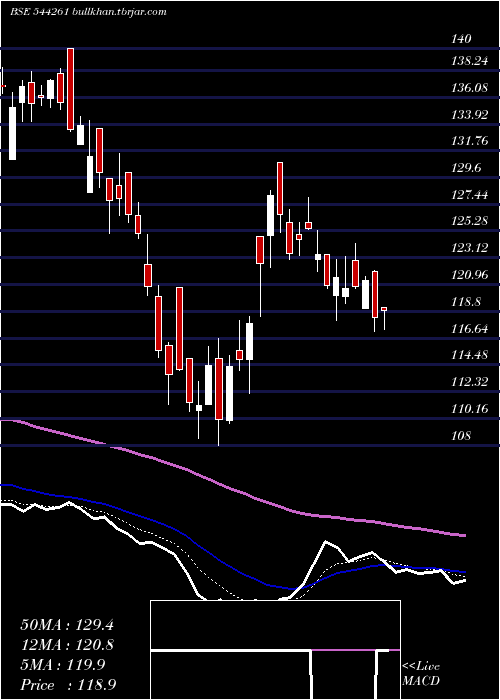Click the tallest red candle reaching 140
Viewport: 500px width, 700px height.
click(70, 89)
